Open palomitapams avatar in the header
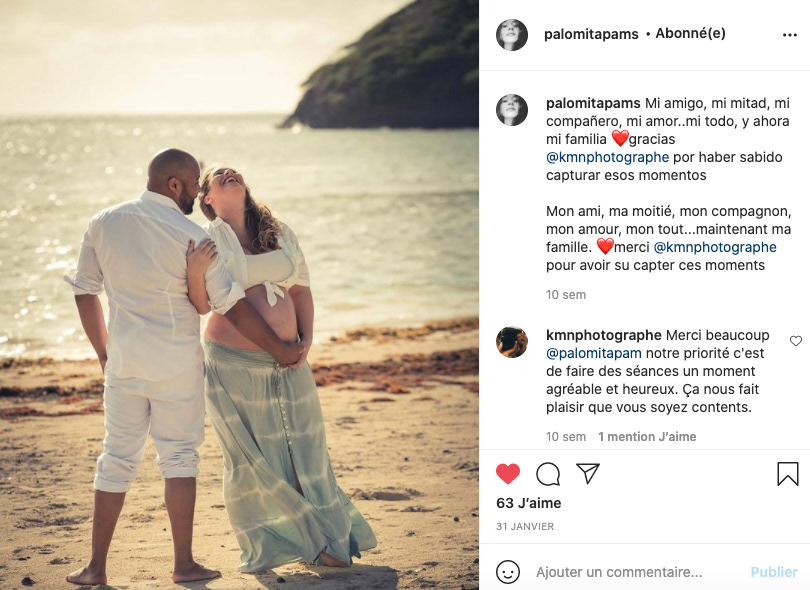 coord(511,35)
